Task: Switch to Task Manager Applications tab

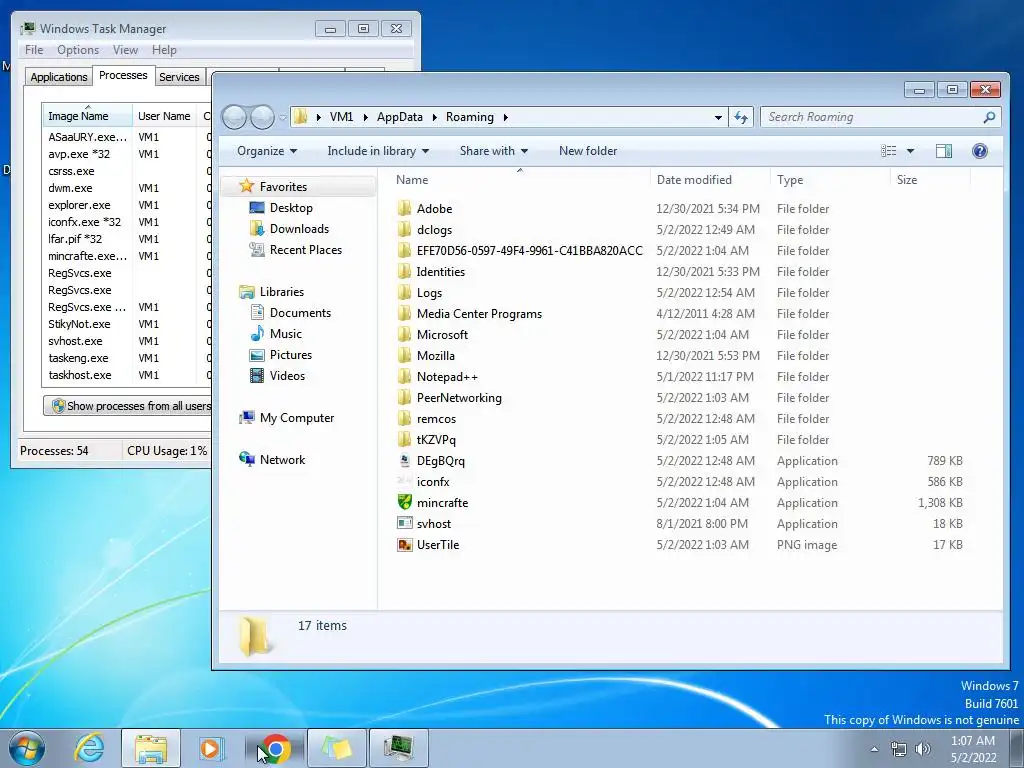Action: tap(59, 76)
